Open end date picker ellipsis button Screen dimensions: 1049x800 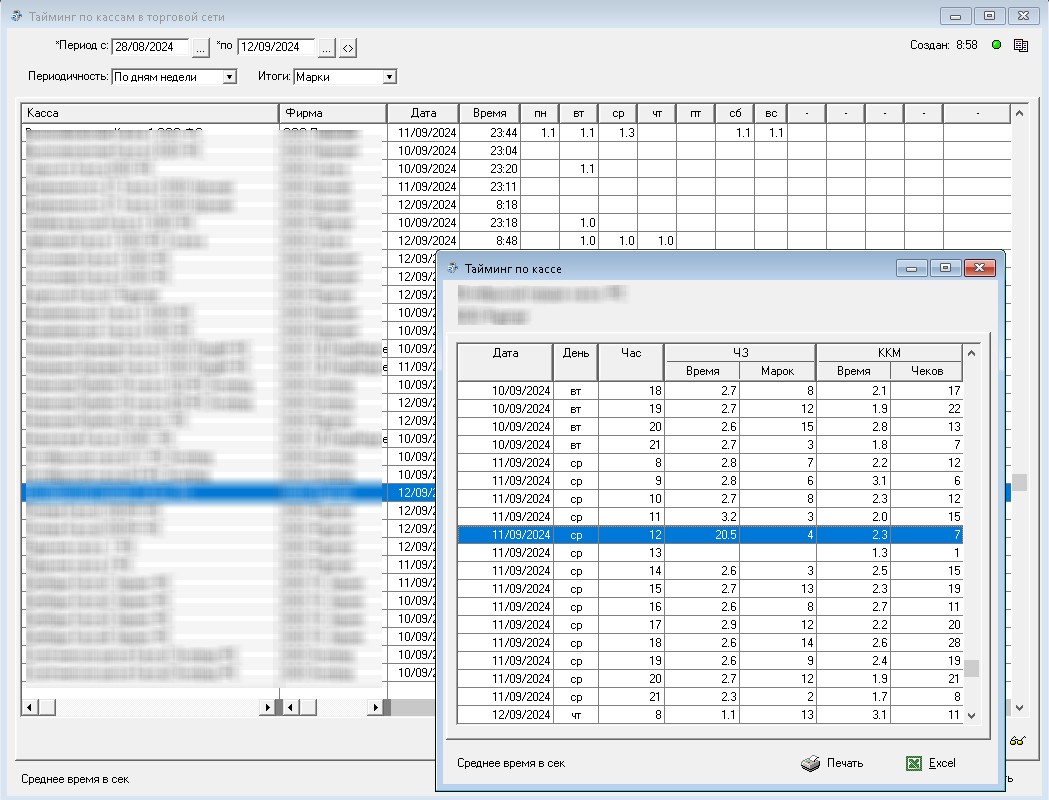(x=326, y=48)
